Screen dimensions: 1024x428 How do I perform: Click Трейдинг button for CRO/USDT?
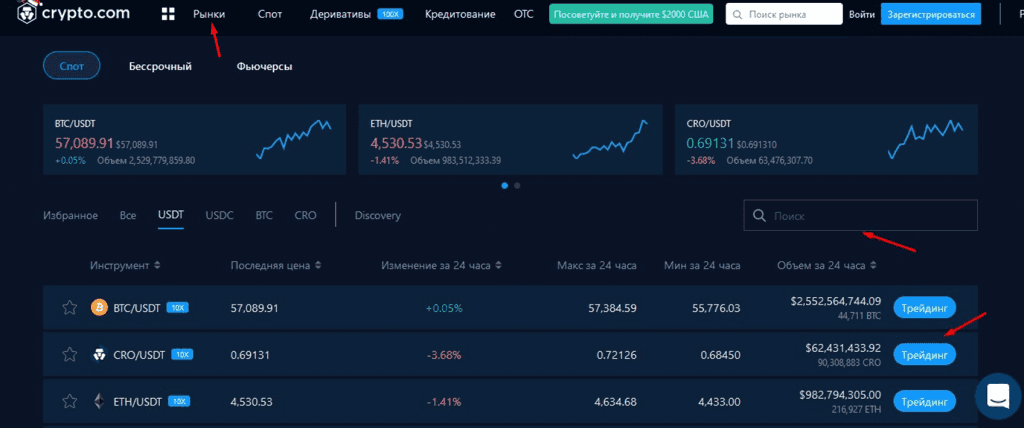coord(924,355)
